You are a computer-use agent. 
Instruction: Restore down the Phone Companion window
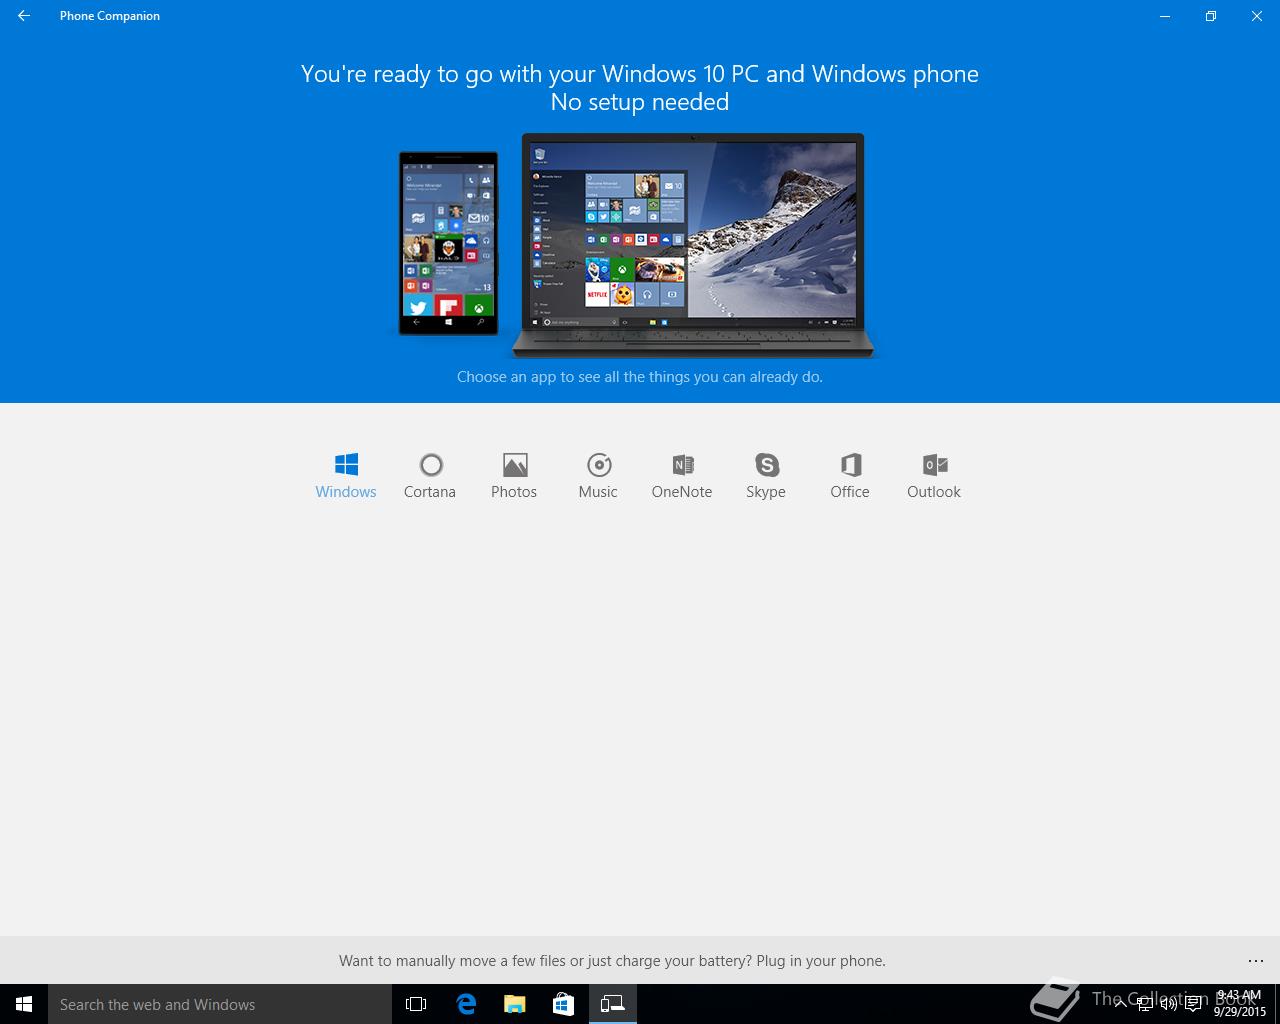pos(1211,16)
